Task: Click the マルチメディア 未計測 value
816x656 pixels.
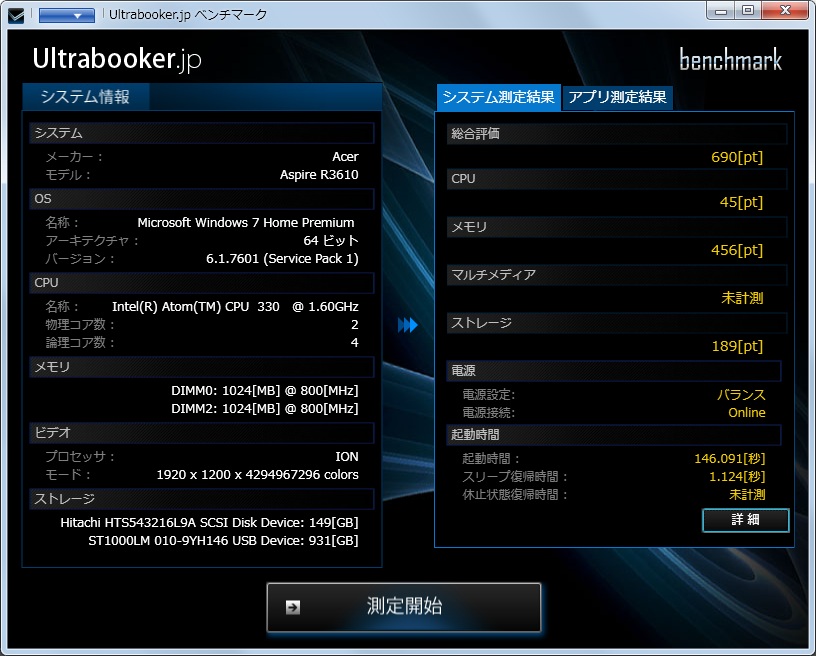Action: pos(742,298)
